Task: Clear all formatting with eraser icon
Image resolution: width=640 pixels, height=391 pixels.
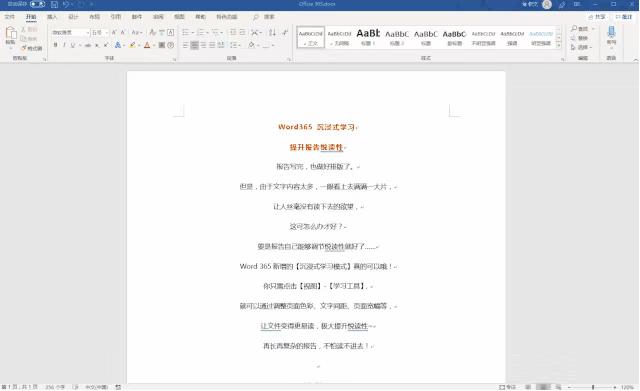Action: pyautogui.click(x=153, y=32)
